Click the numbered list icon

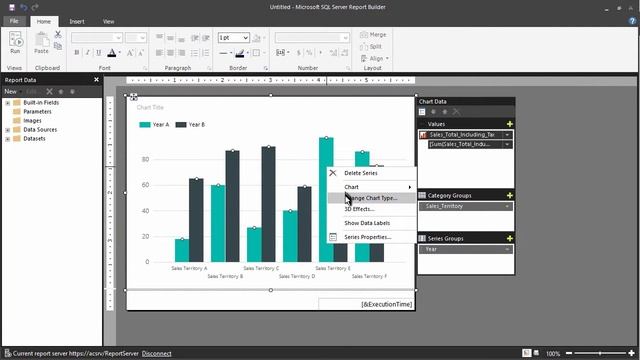(206, 53)
